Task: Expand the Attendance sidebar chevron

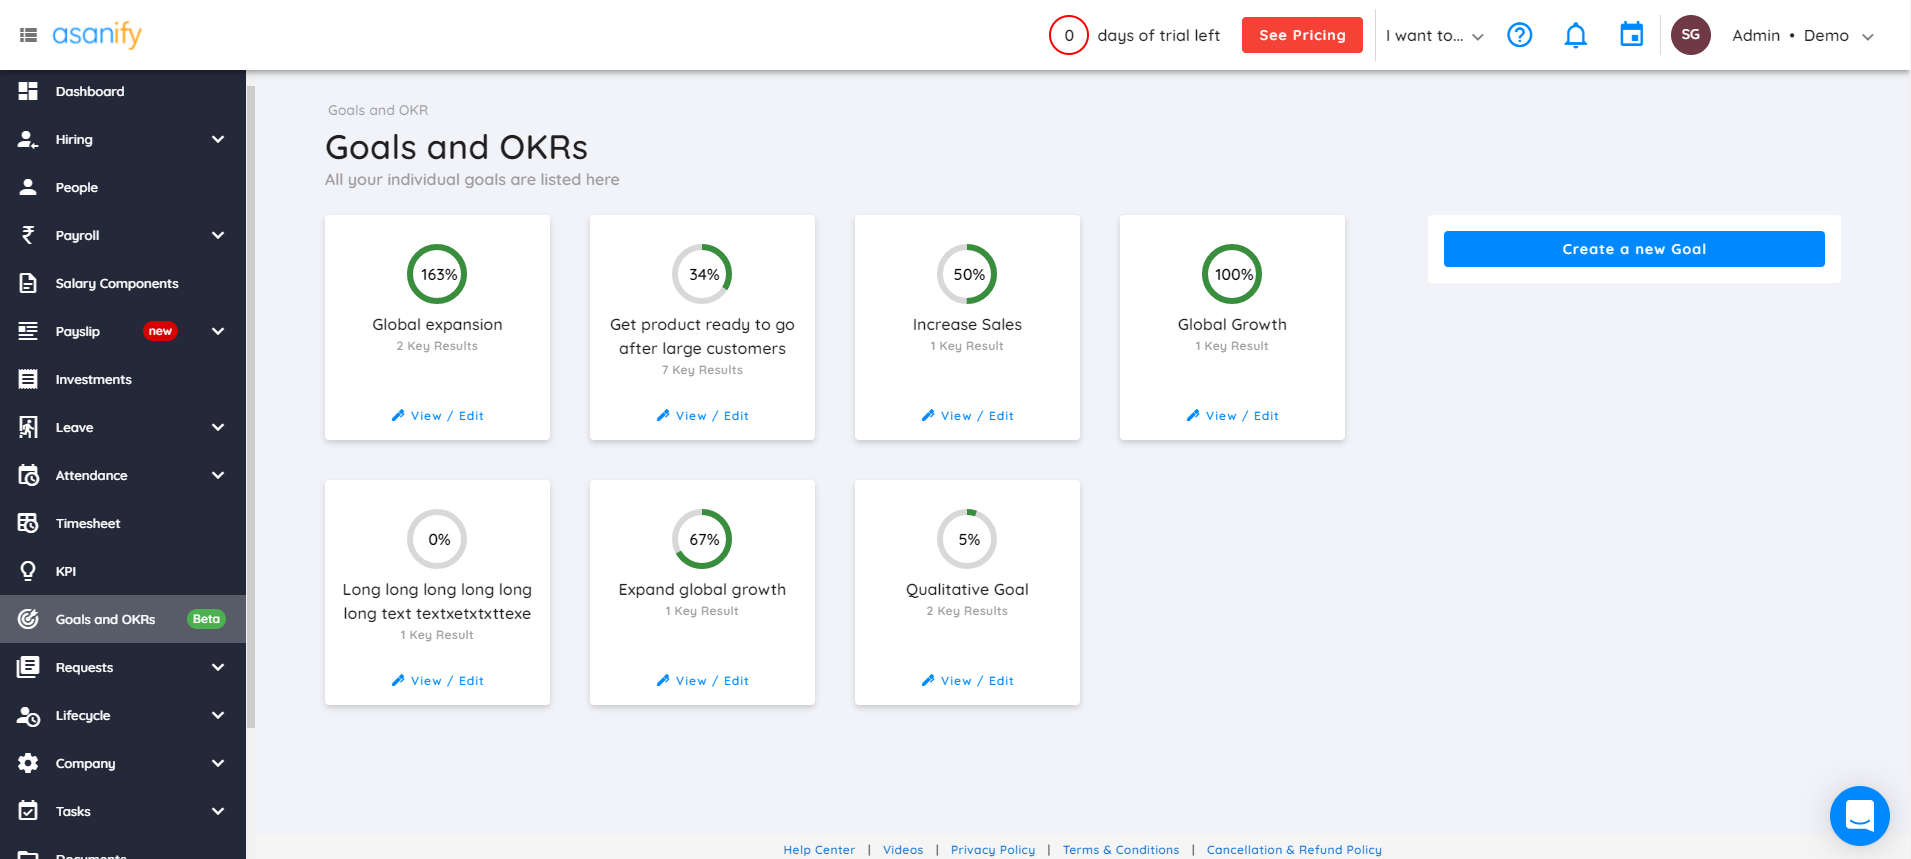Action: coord(218,475)
